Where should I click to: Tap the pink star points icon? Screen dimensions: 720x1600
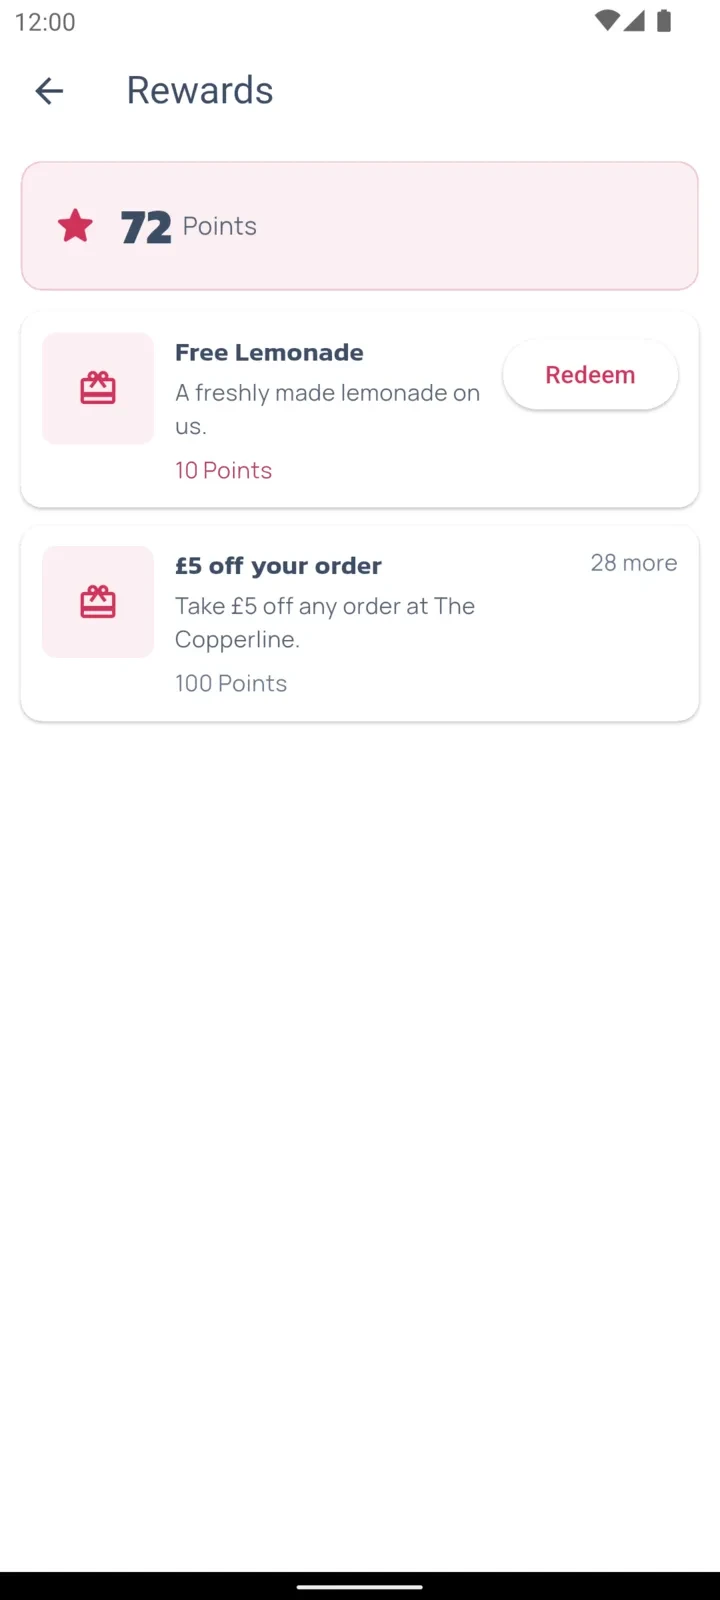[x=75, y=226]
